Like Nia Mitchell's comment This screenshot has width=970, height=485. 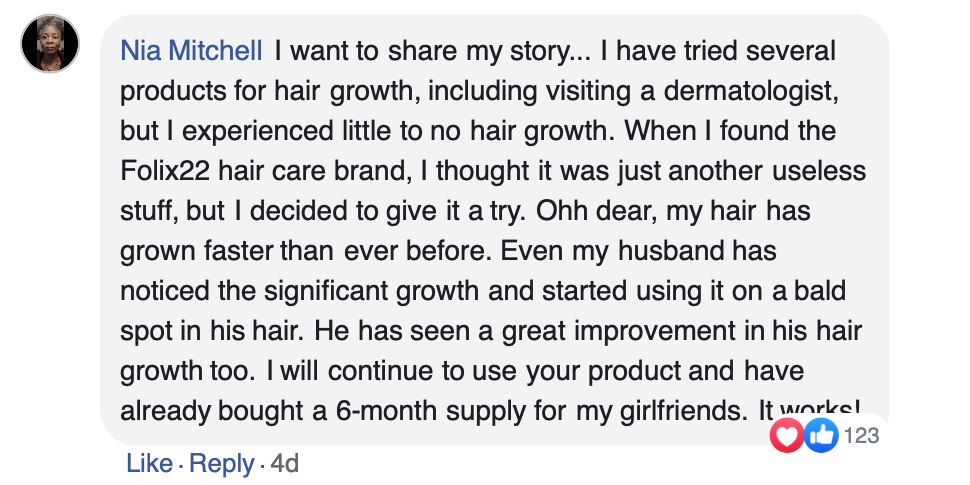pyautogui.click(x=149, y=464)
